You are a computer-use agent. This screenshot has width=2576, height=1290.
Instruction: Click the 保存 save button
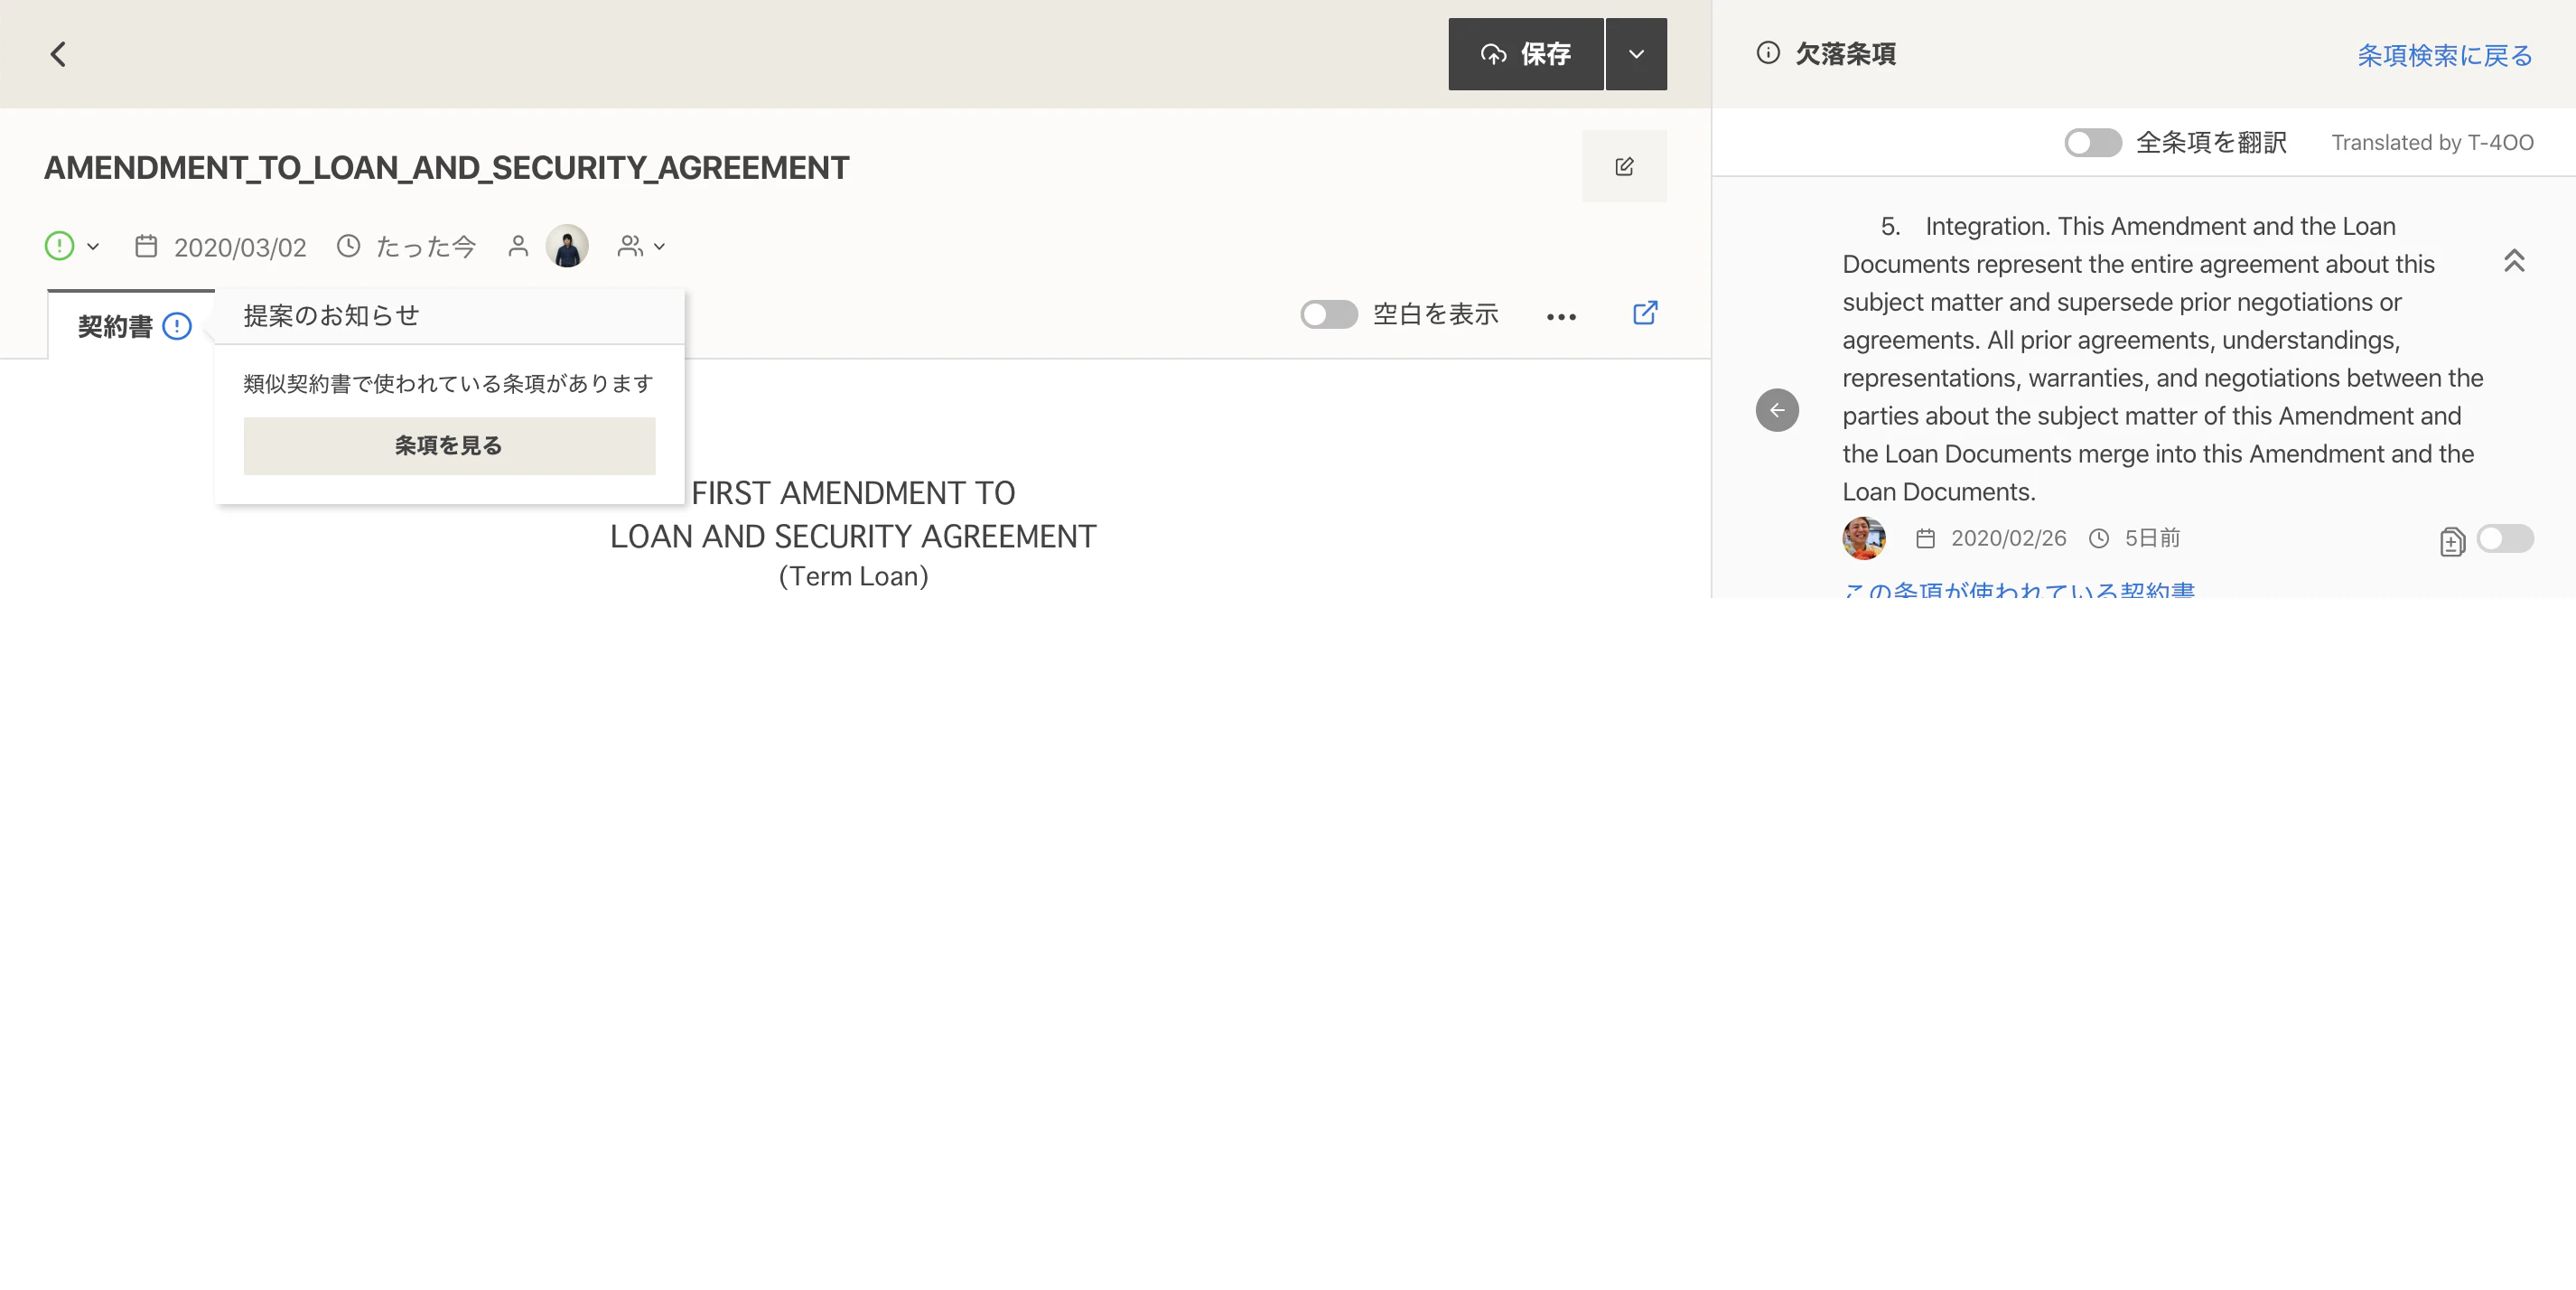tap(1526, 54)
